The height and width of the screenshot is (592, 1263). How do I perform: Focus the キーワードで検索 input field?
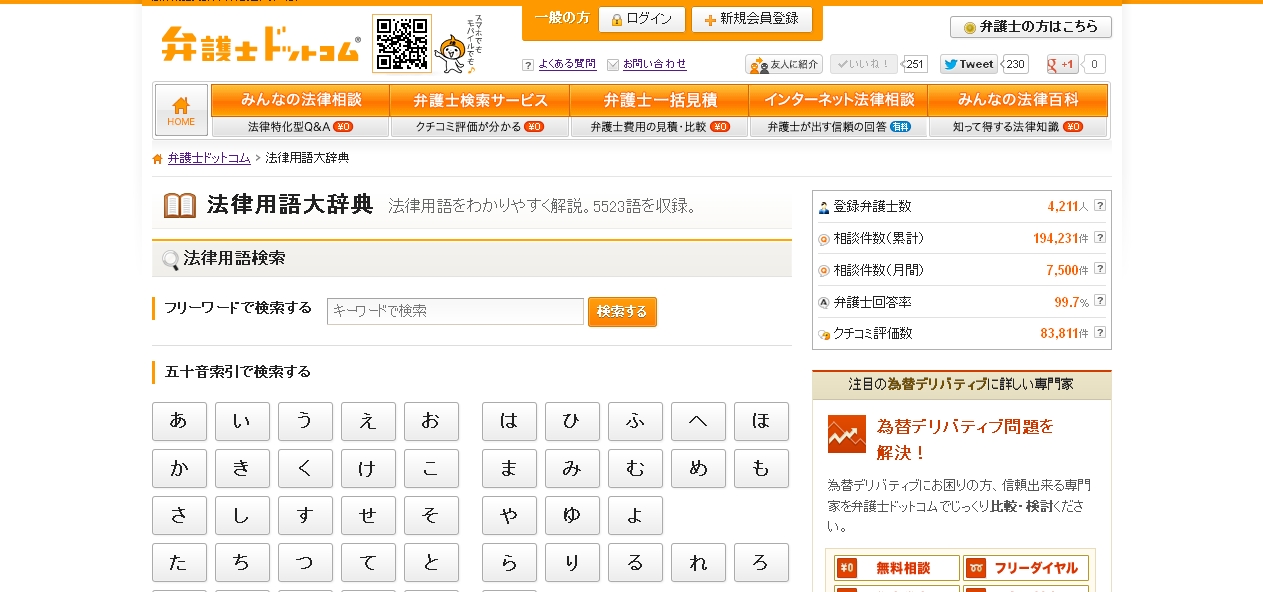[x=455, y=311]
